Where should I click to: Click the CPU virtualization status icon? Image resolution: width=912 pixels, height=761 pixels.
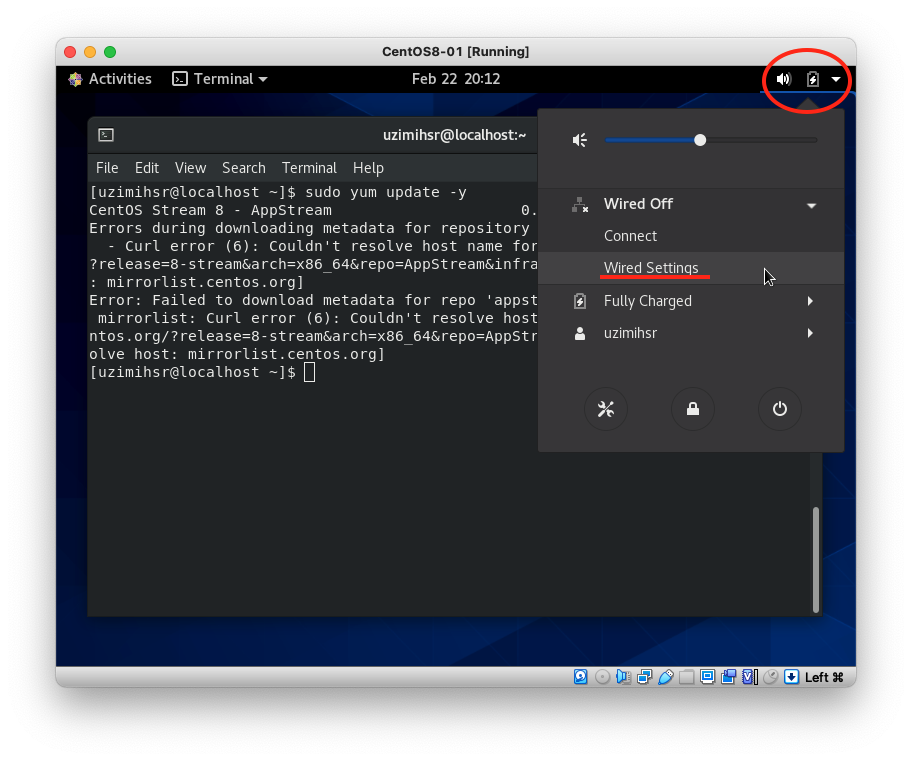click(x=750, y=677)
